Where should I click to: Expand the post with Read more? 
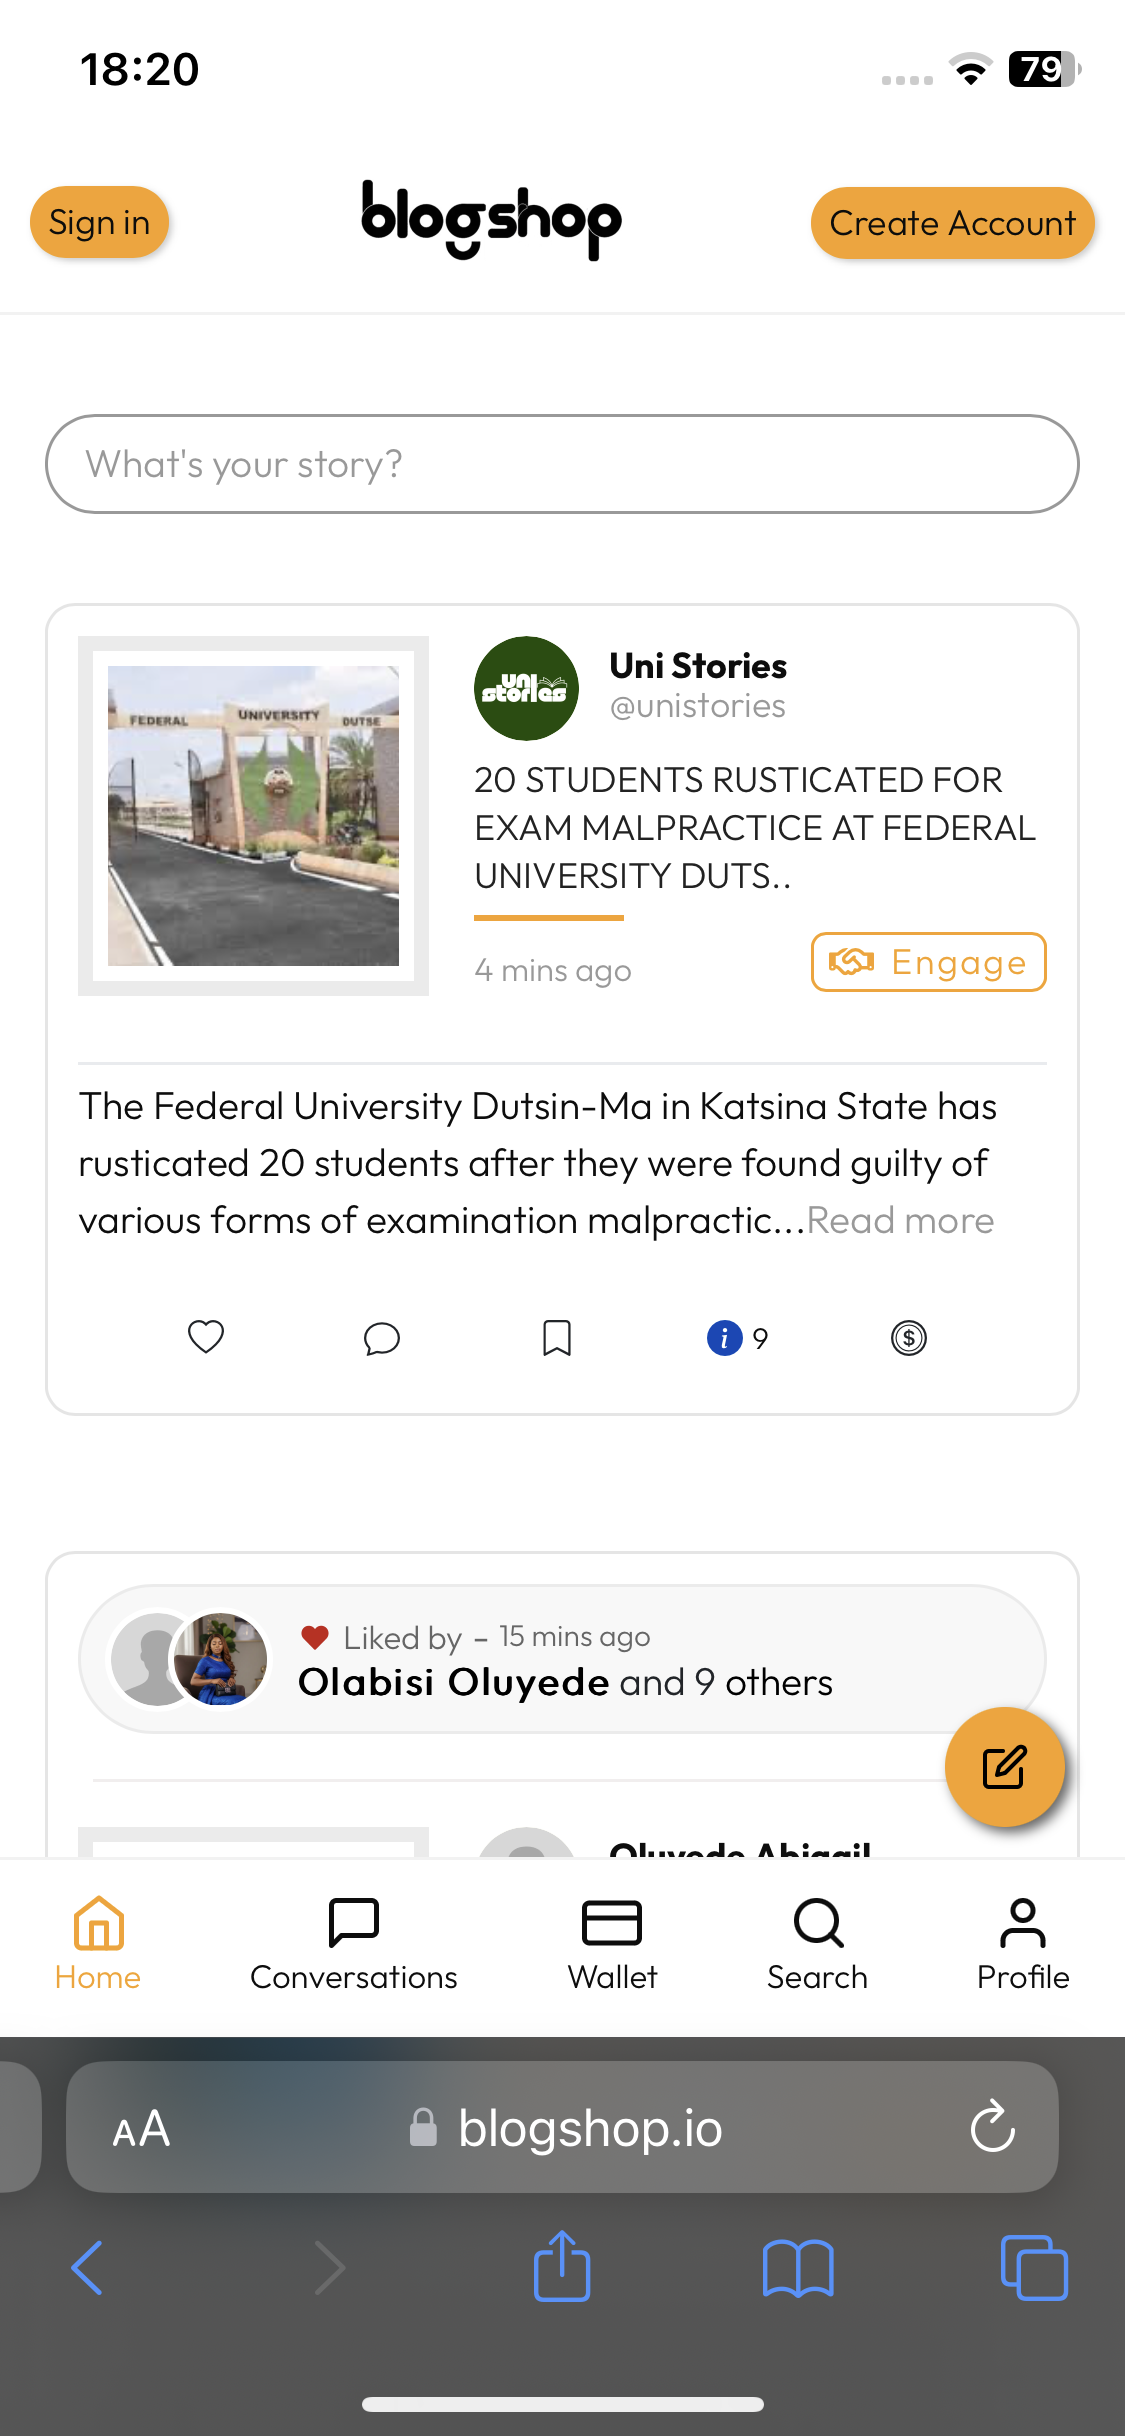pos(900,1221)
